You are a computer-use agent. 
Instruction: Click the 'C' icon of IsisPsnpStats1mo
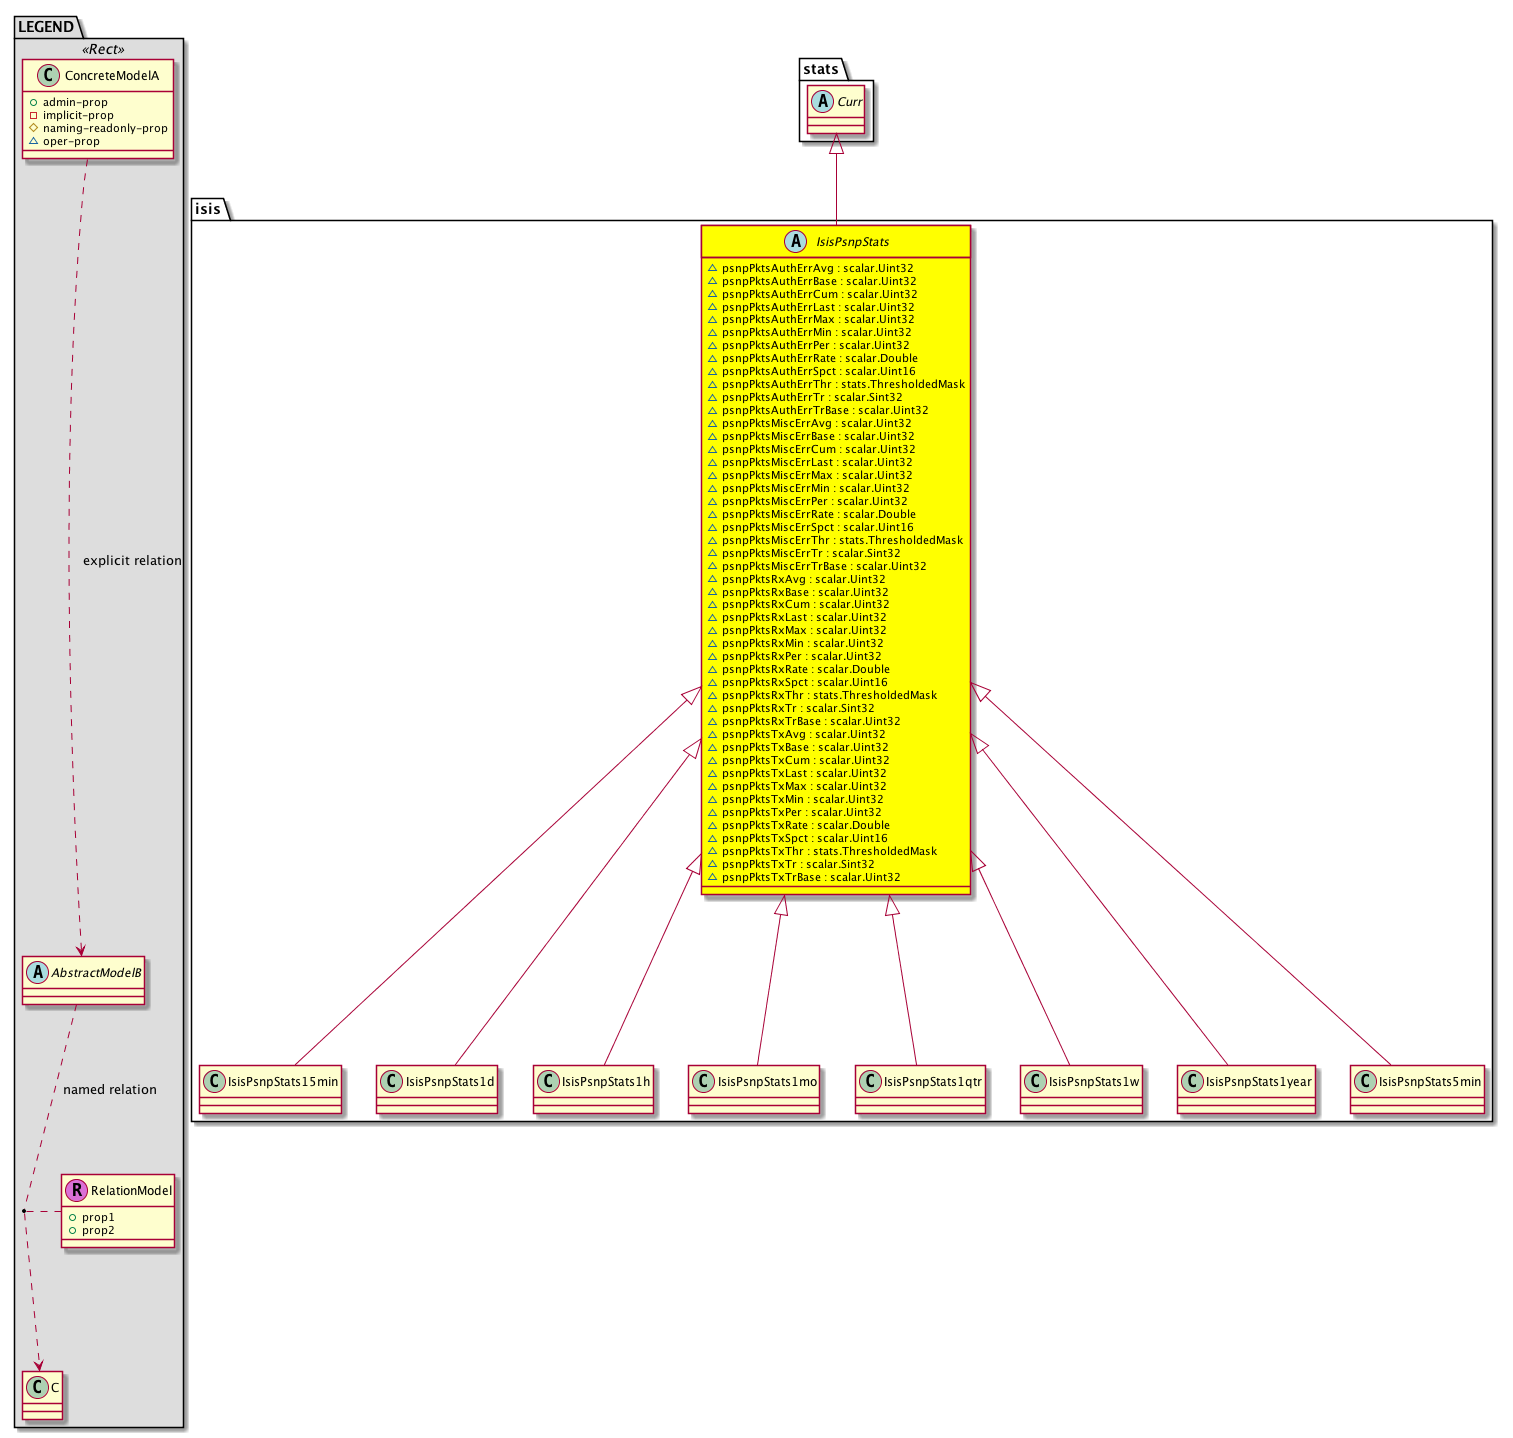703,1081
